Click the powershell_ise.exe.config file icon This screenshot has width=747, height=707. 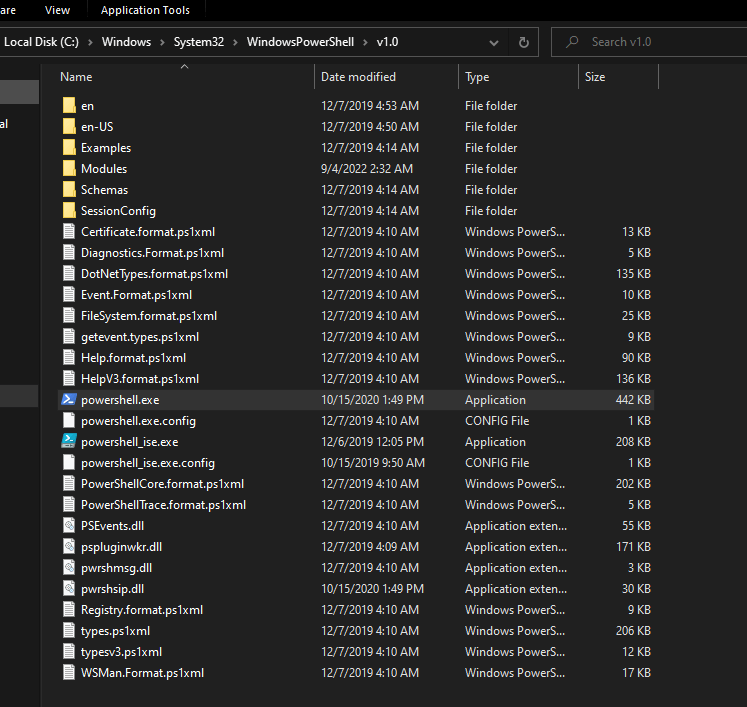[69, 462]
